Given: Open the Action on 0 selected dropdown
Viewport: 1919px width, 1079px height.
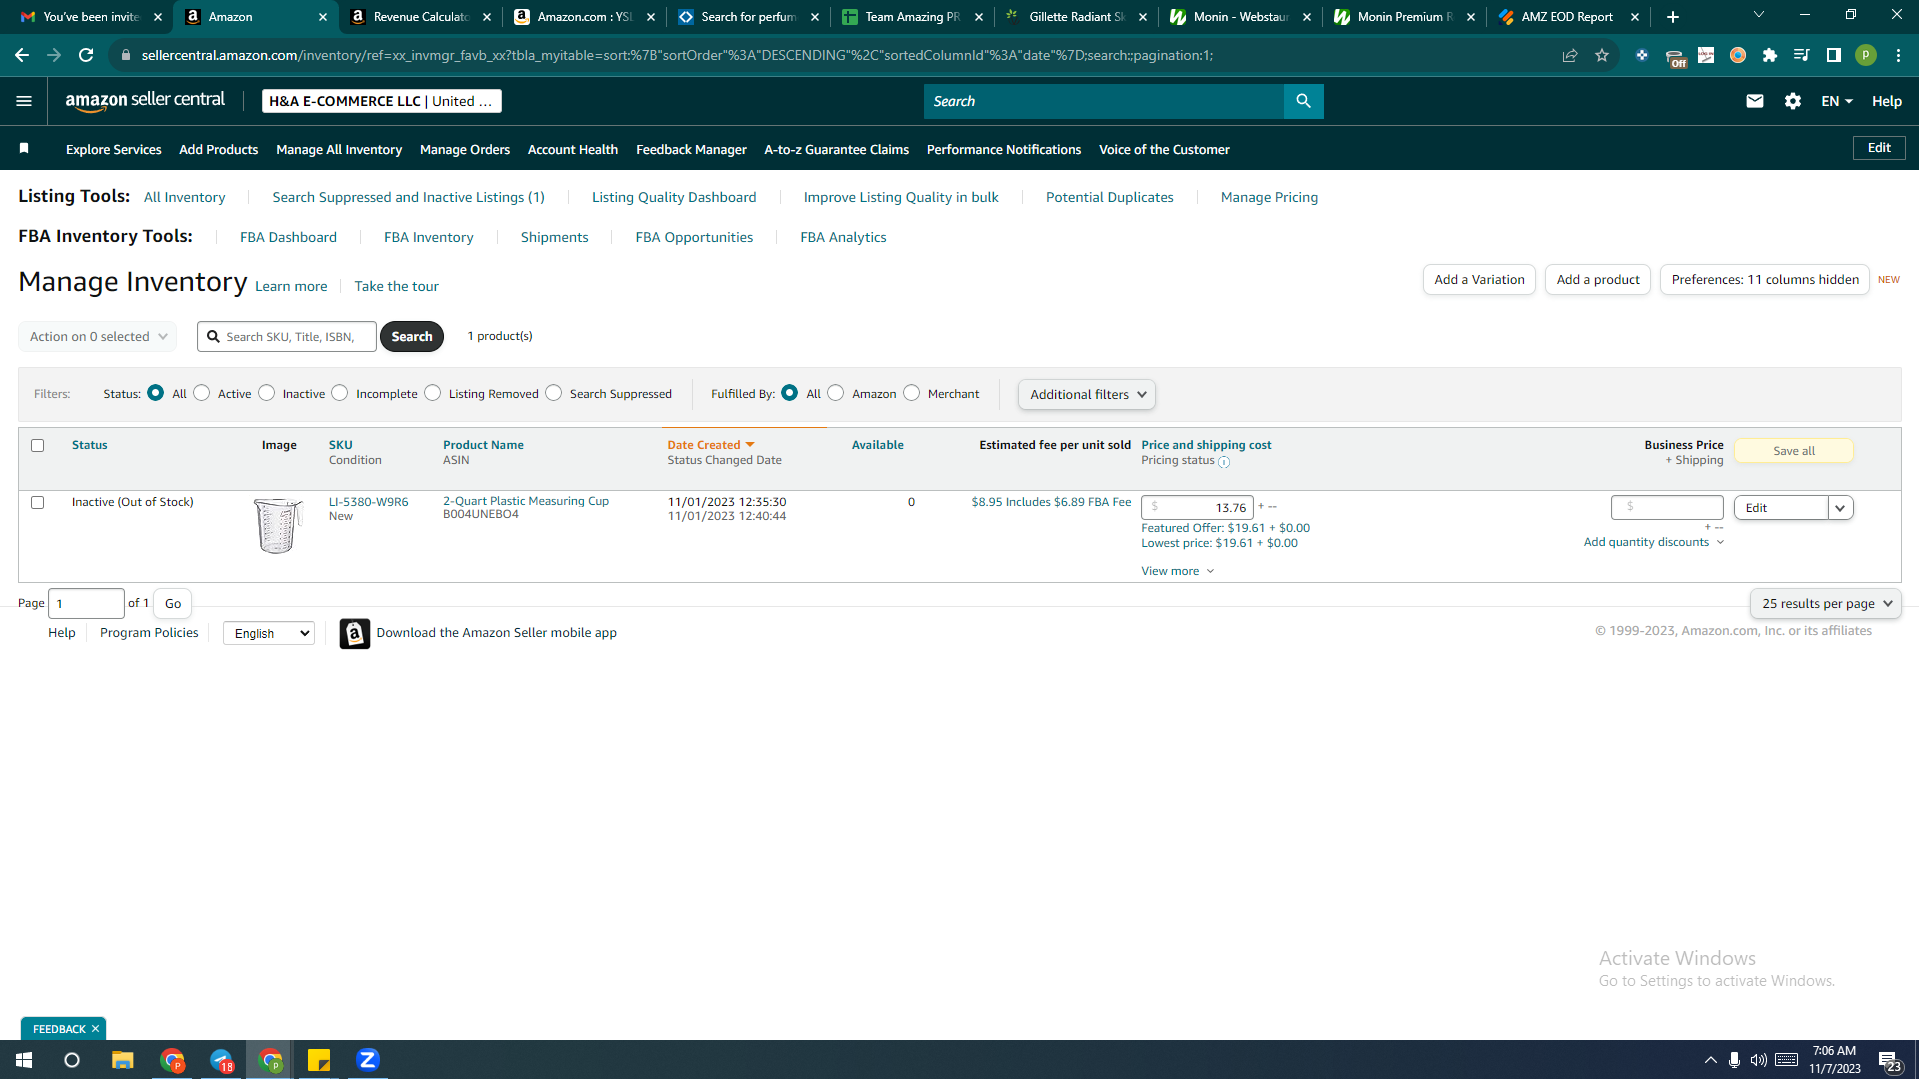Looking at the screenshot, I should [98, 337].
